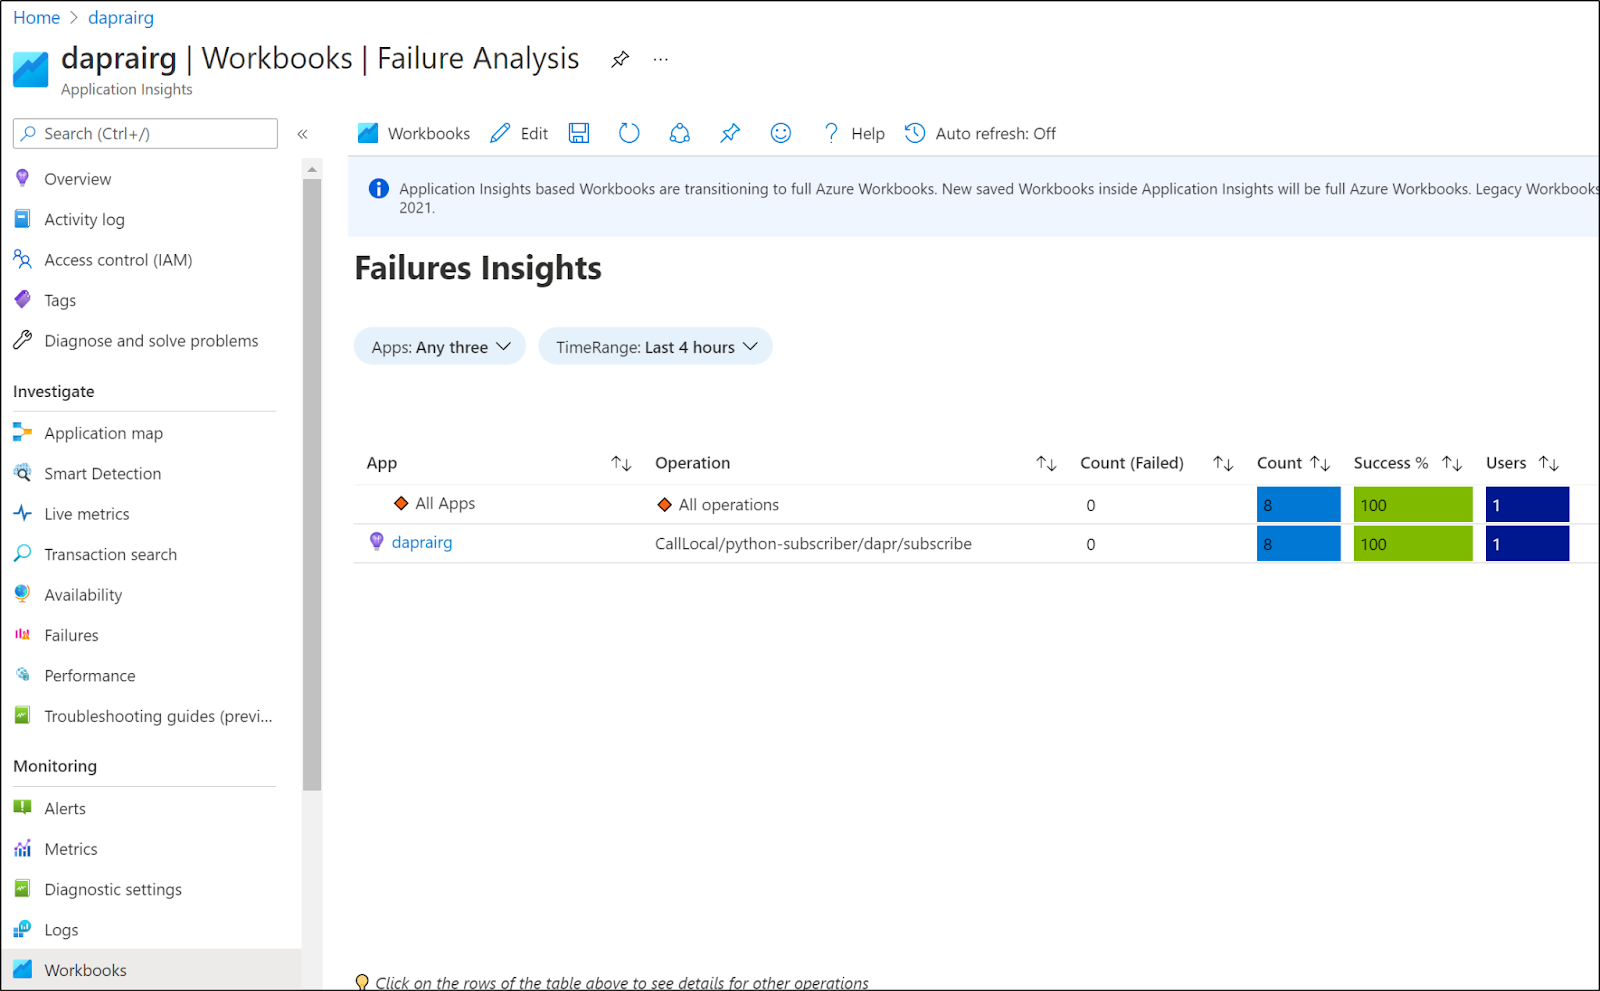This screenshot has width=1600, height=991.
Task: Click the navy Users bar in daprairg row
Action: click(1527, 544)
